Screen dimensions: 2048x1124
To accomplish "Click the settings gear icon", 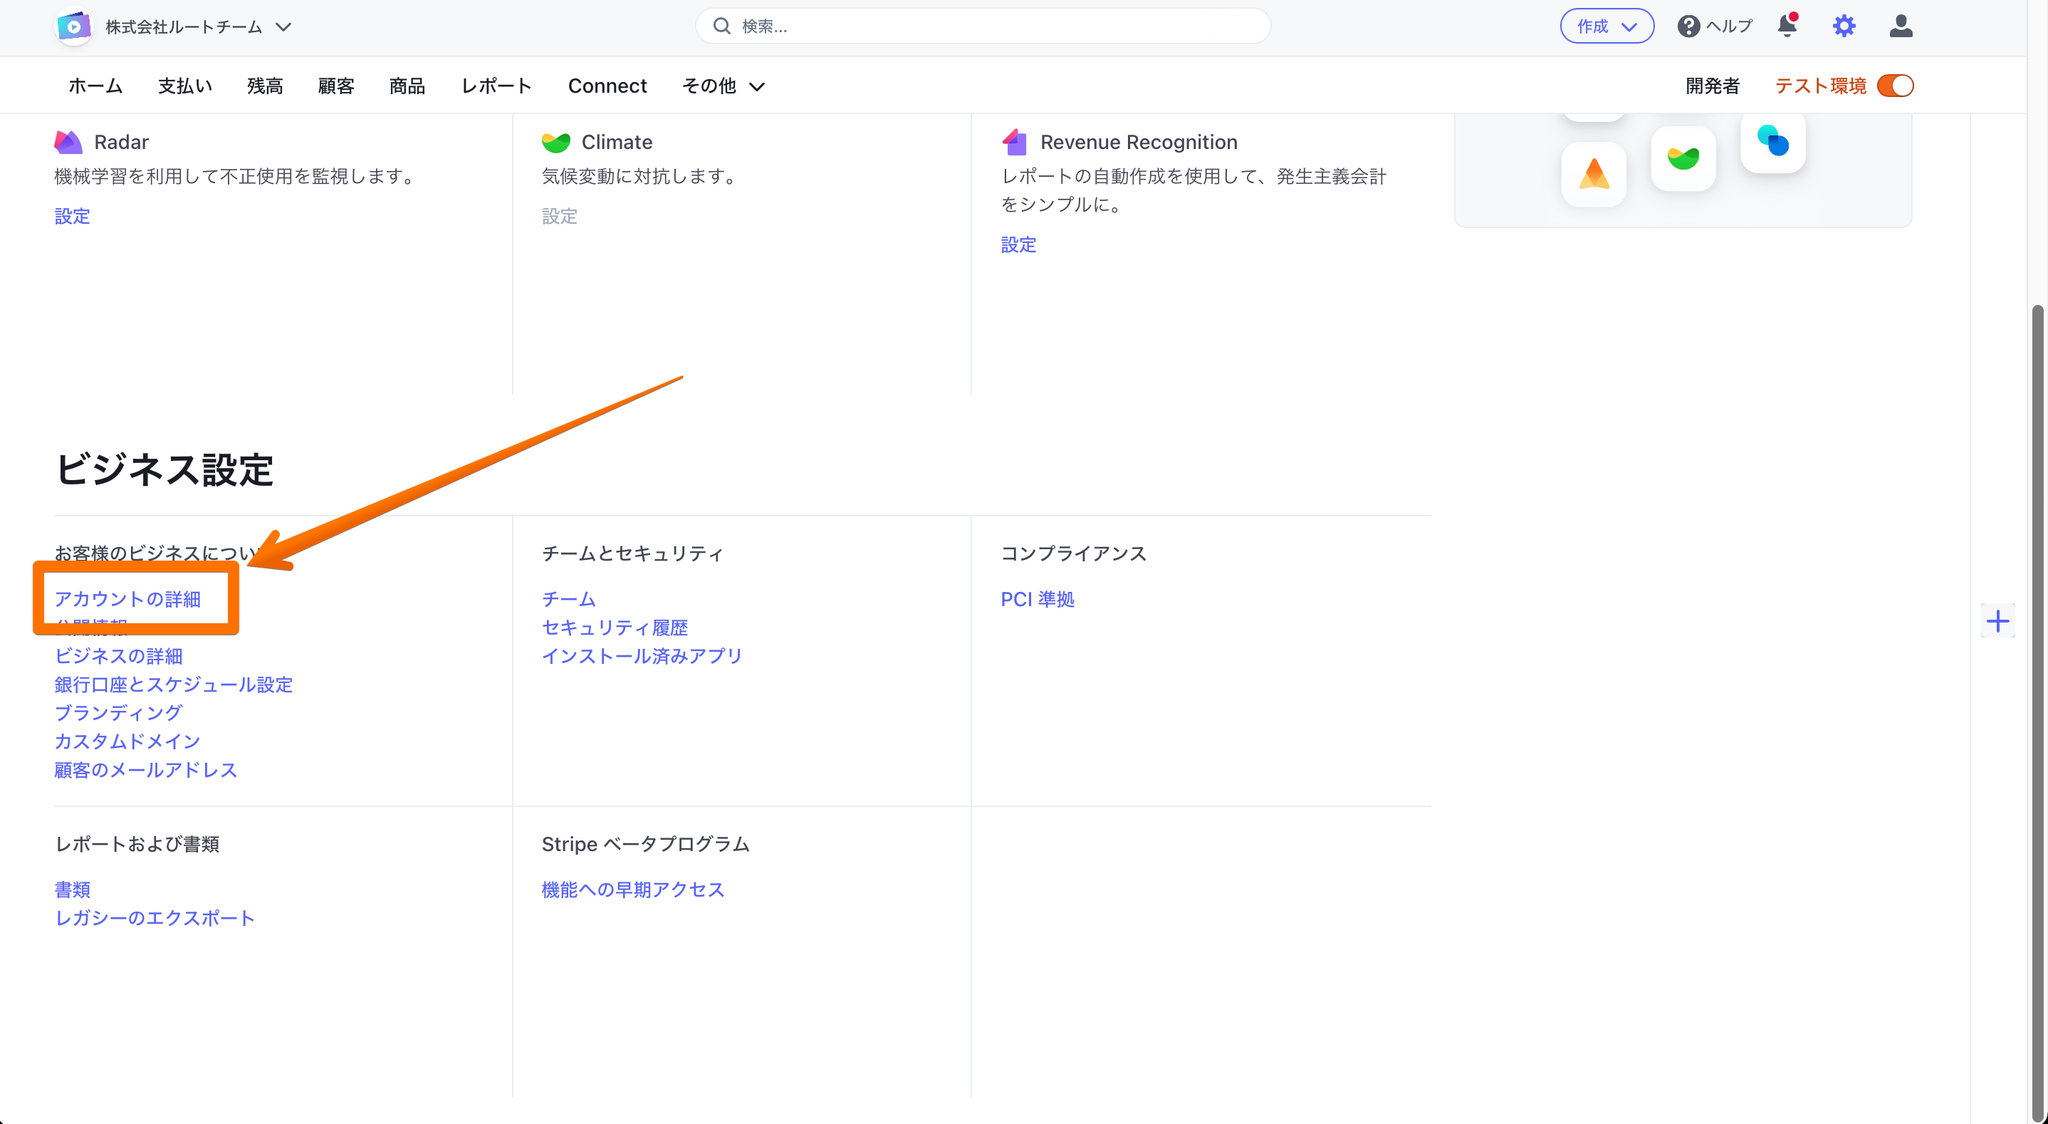I will [x=1844, y=26].
